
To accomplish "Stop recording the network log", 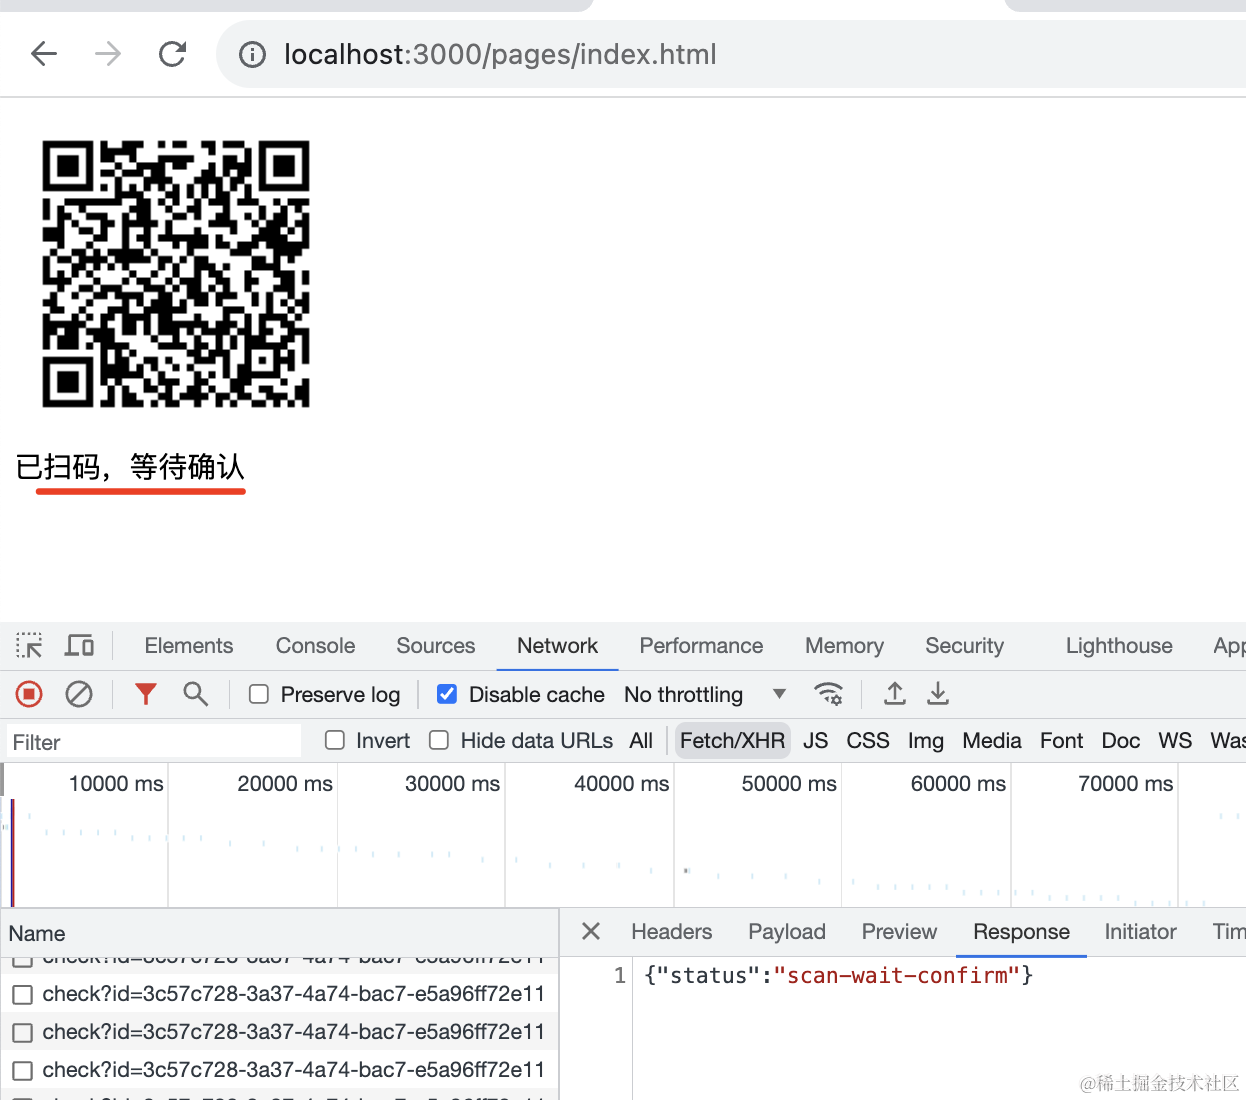I will 29,694.
